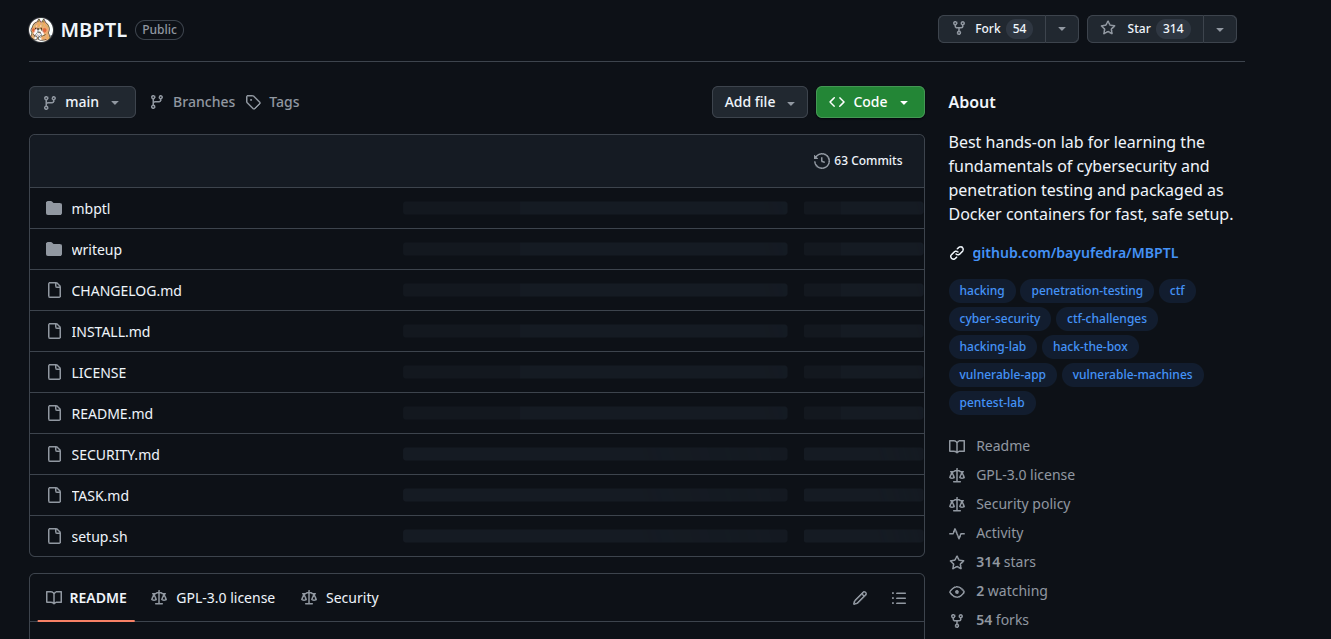Image resolution: width=1331 pixels, height=639 pixels.
Task: Edit README with the pencil icon
Action: tap(860, 598)
